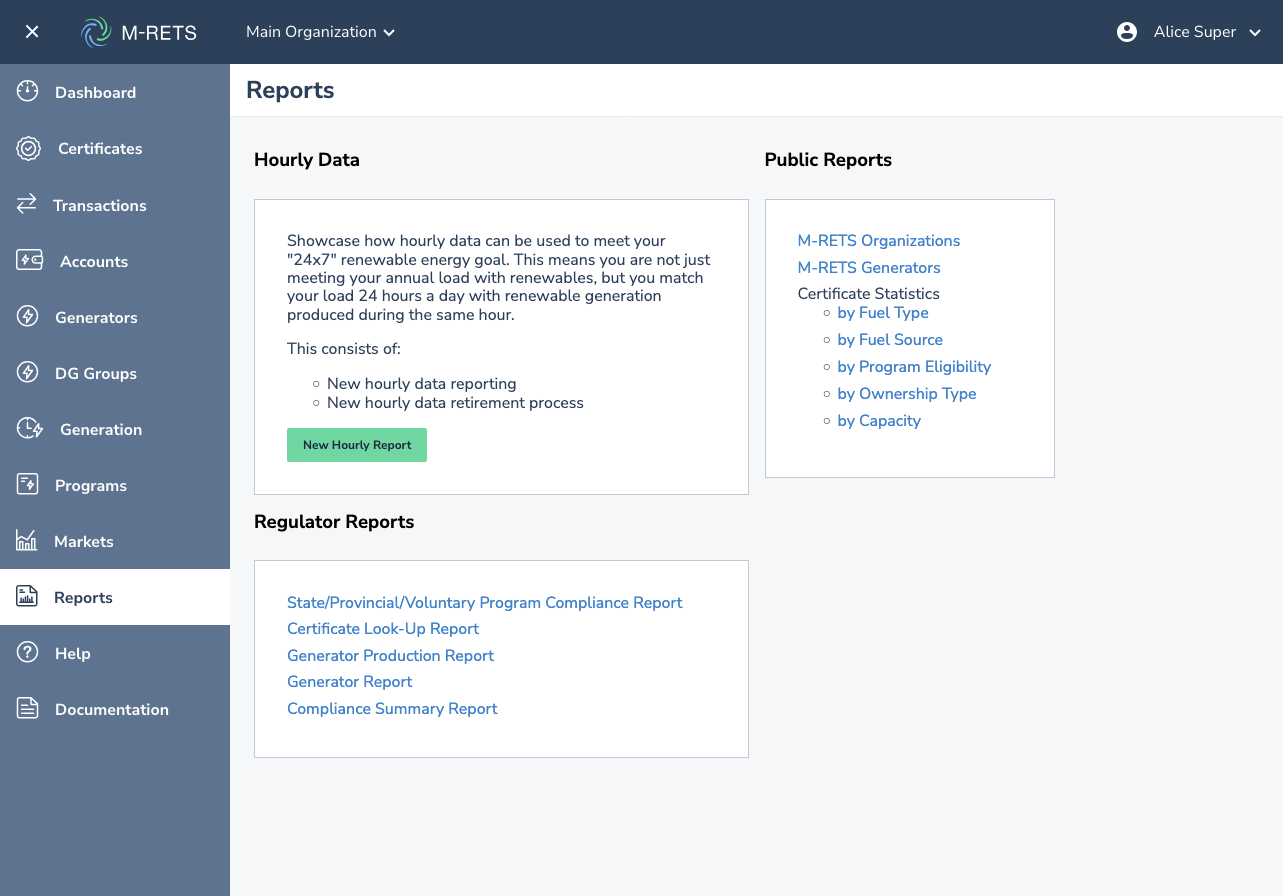Click the Reports page heading
1283x896 pixels.
[x=290, y=90]
